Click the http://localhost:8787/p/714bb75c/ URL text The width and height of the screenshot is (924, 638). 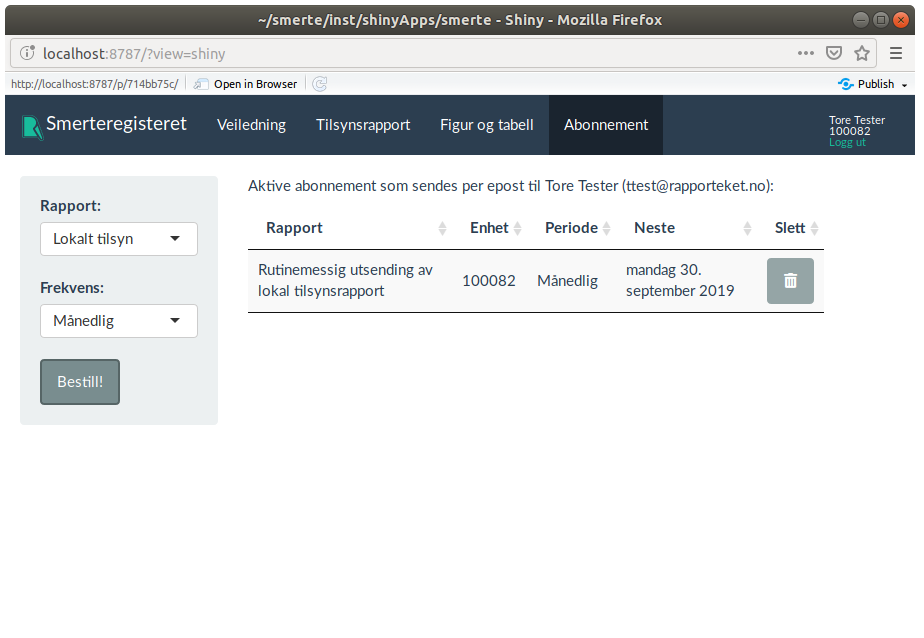[x=94, y=84]
